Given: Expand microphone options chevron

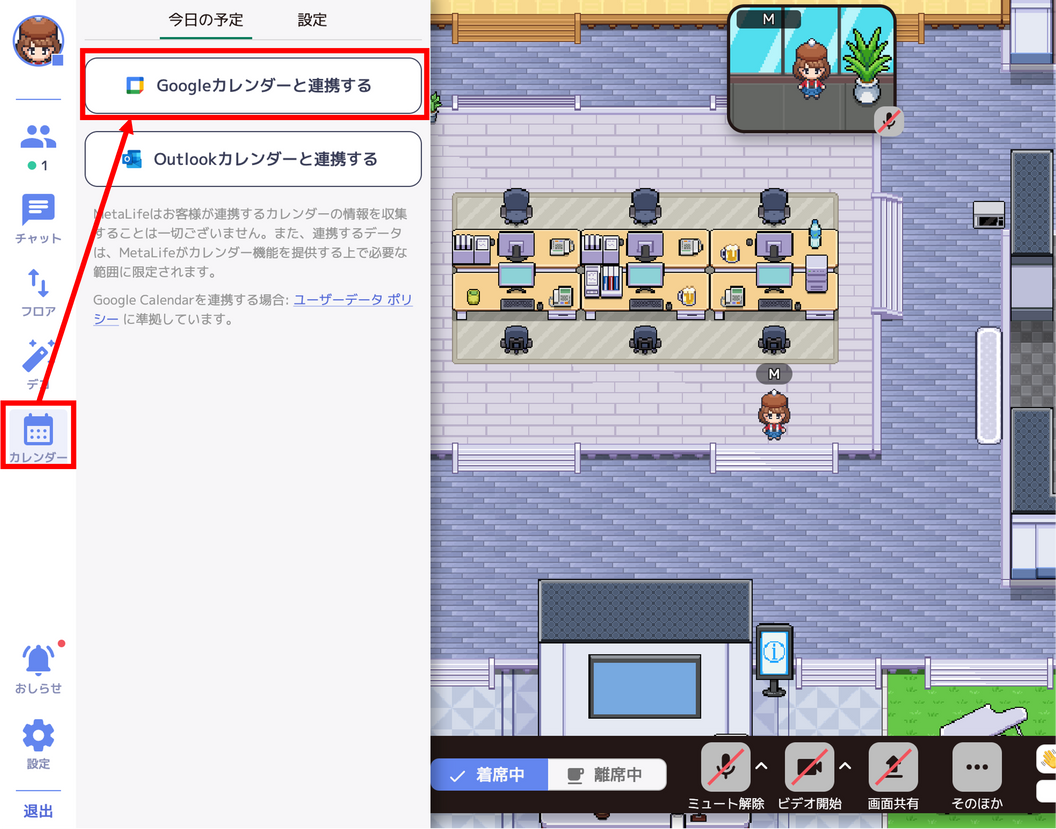Looking at the screenshot, I should (x=762, y=766).
